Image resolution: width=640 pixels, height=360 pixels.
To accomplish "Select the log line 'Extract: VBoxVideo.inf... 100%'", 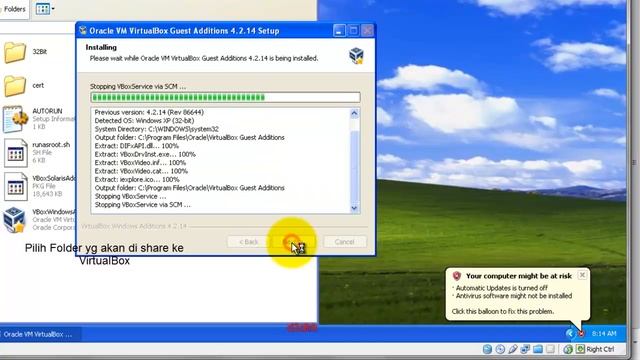I will pyautogui.click(x=140, y=162).
